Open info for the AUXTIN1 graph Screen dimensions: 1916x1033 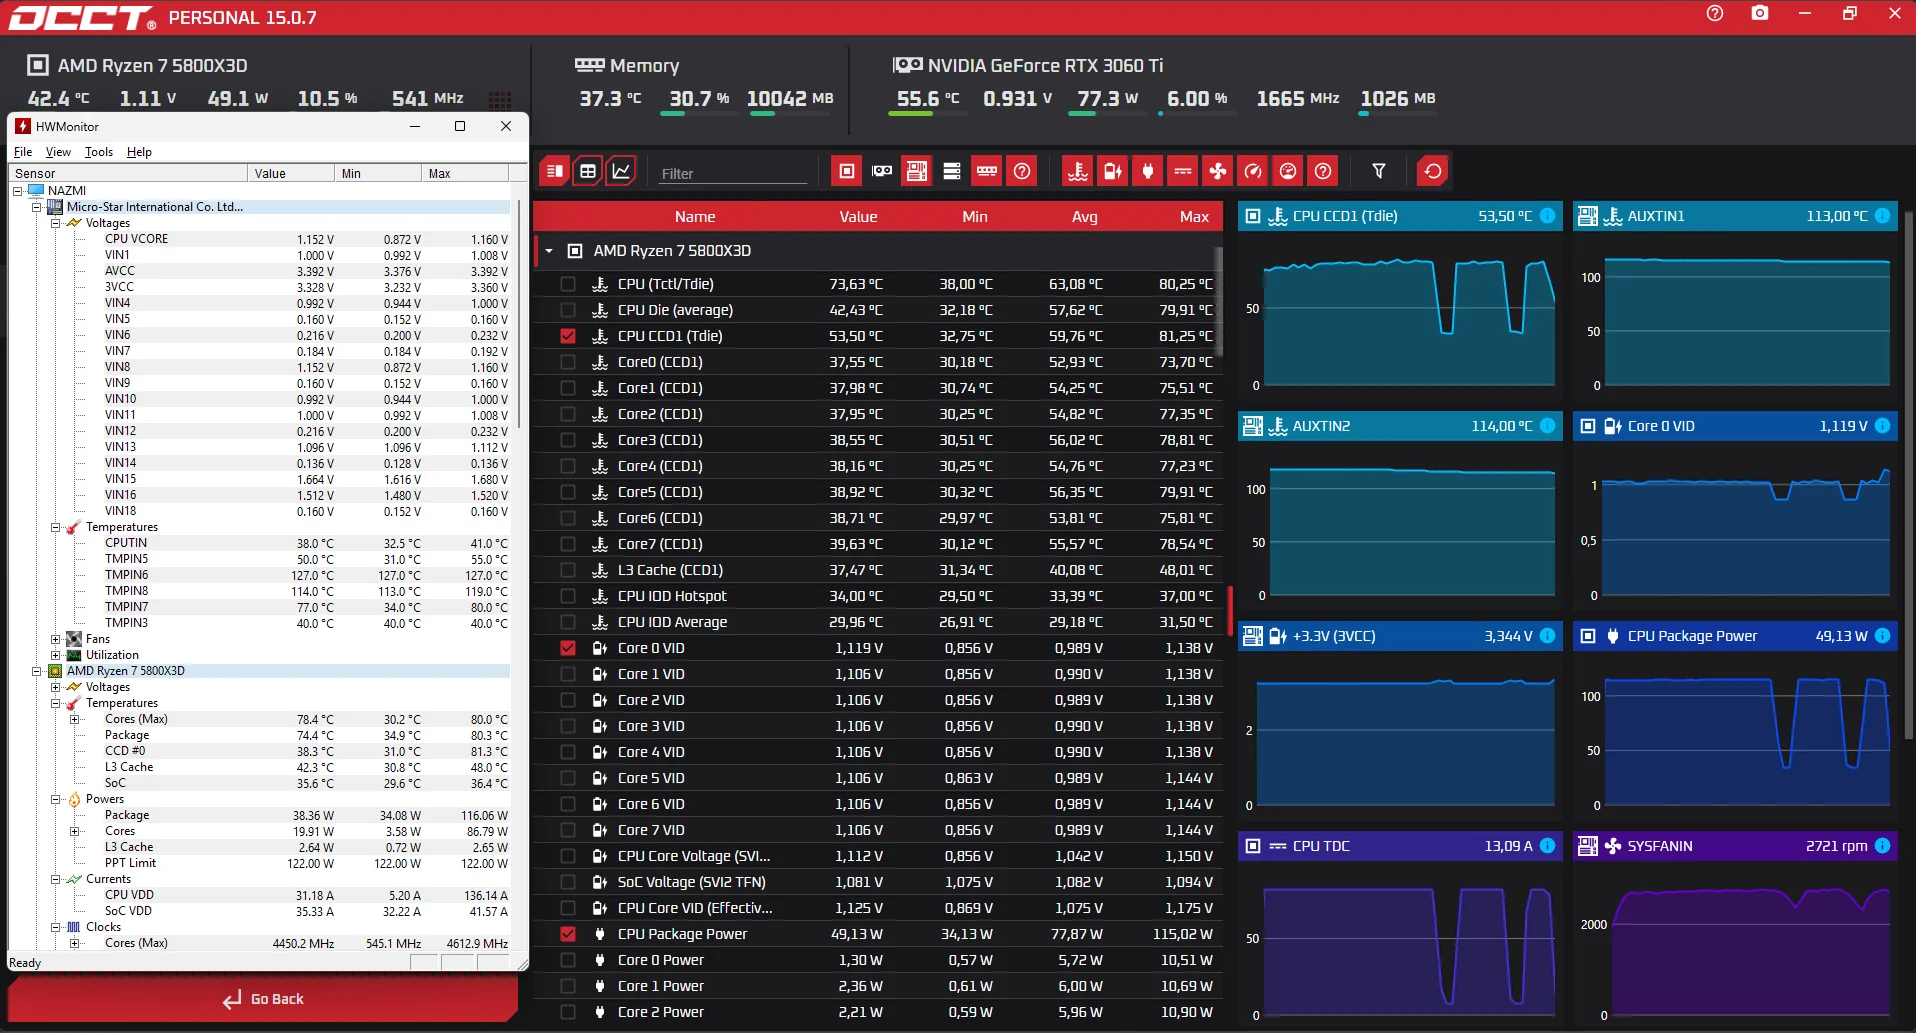pyautogui.click(x=1883, y=216)
